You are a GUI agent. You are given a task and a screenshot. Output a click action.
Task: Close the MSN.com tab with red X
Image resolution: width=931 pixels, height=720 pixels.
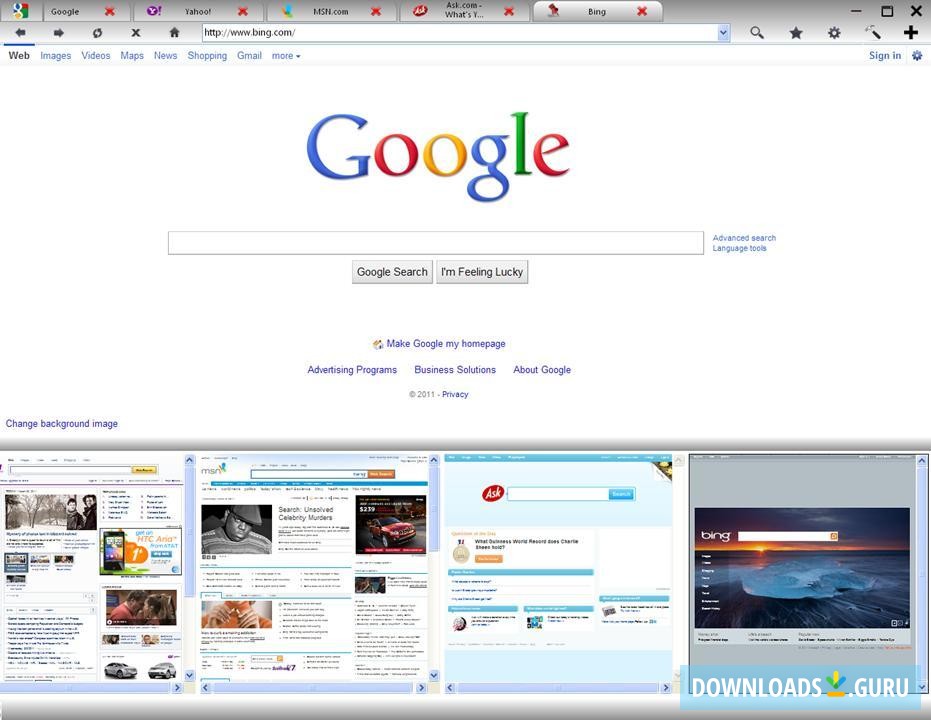pyautogui.click(x=376, y=11)
